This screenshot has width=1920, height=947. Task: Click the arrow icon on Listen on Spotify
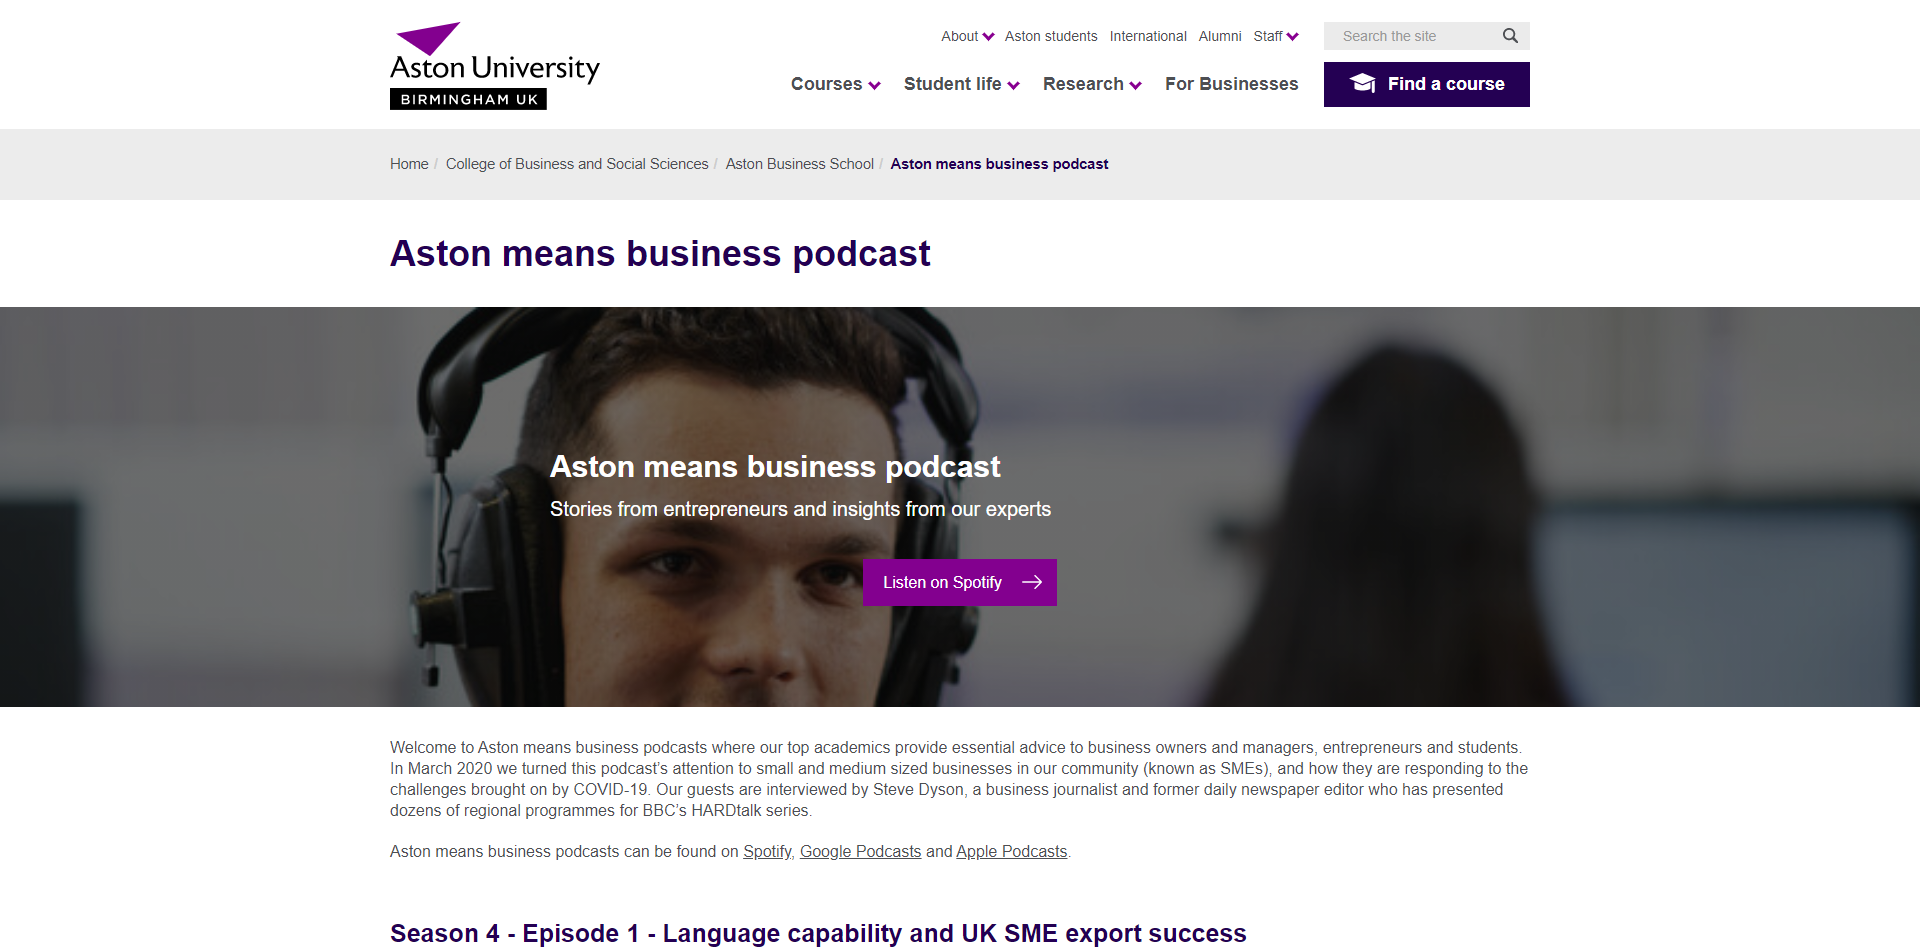1032,582
